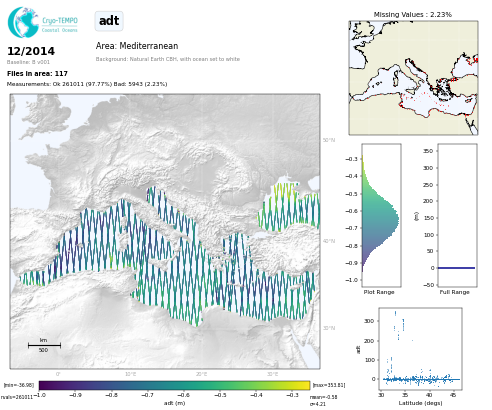Click the Files in area: 117 label
492x410 pixels.
[37, 74]
